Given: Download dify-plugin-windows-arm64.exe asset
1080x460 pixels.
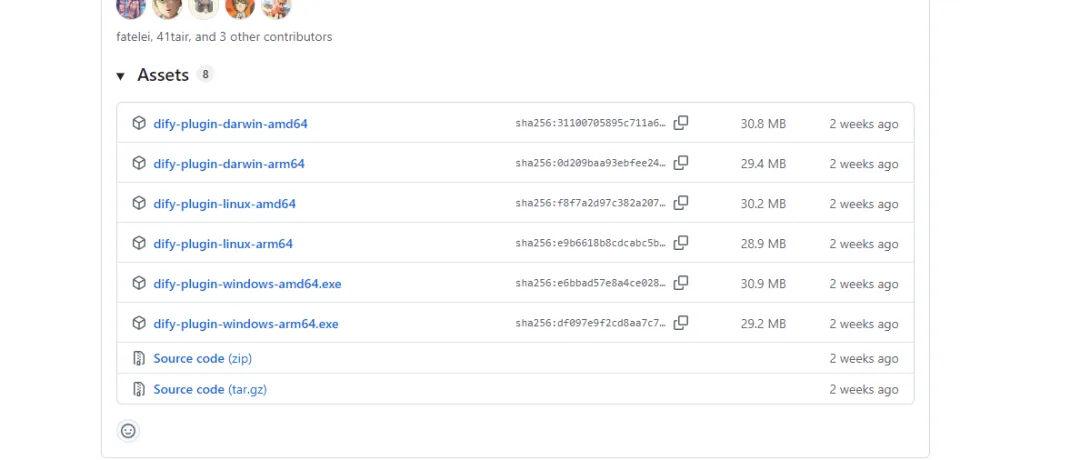Looking at the screenshot, I should point(246,324).
